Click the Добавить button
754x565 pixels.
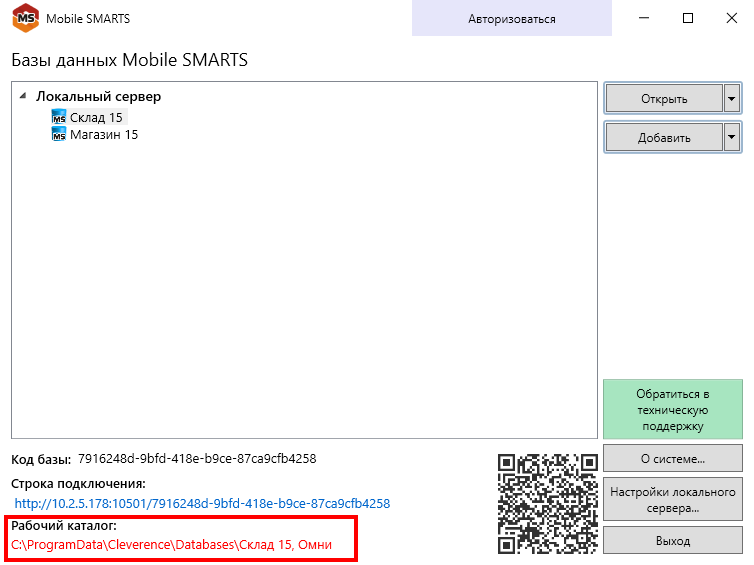664,138
